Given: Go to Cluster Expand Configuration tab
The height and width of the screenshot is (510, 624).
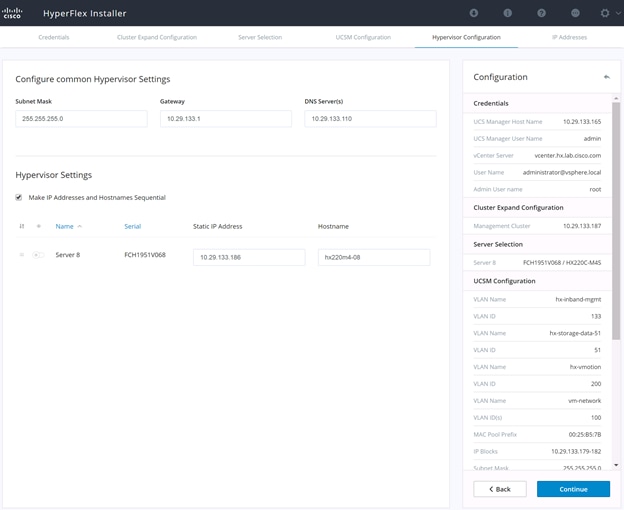Looking at the screenshot, I should pos(157,37).
